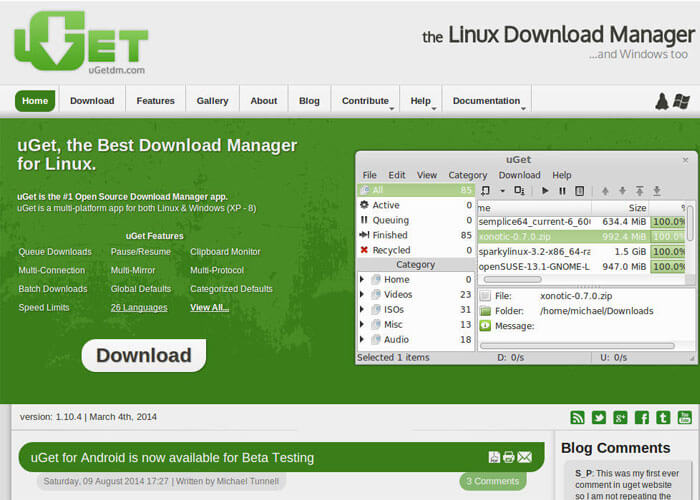
Task: Open the Help menu in uGet window
Action: (562, 175)
